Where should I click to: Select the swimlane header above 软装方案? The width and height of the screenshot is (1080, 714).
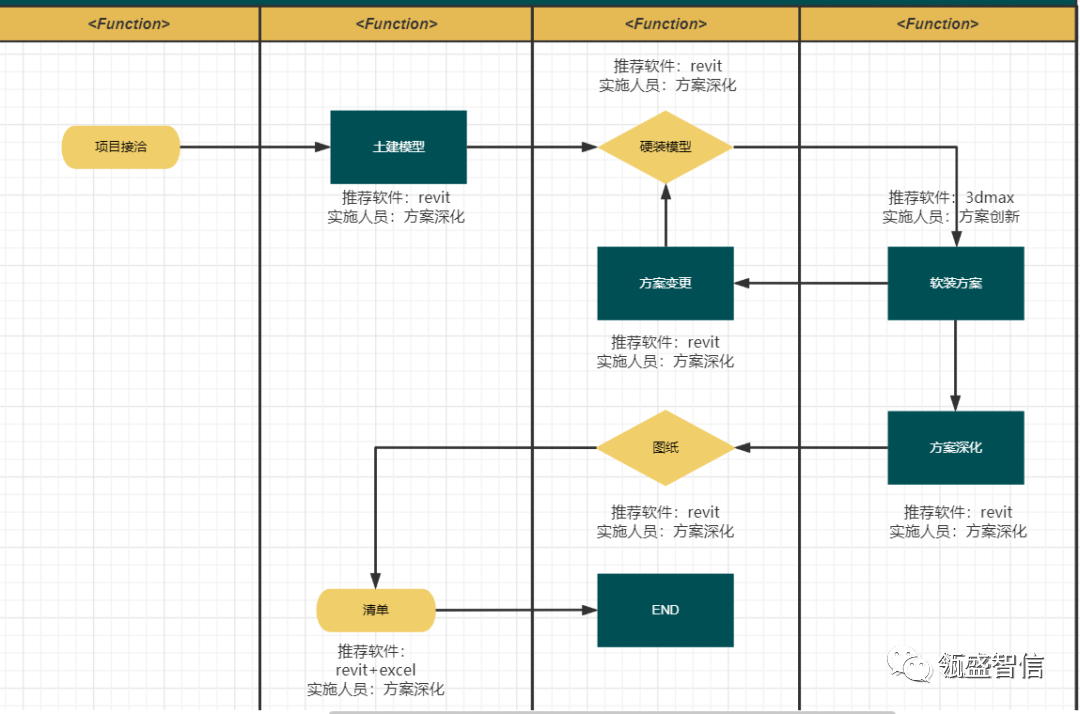[937, 24]
